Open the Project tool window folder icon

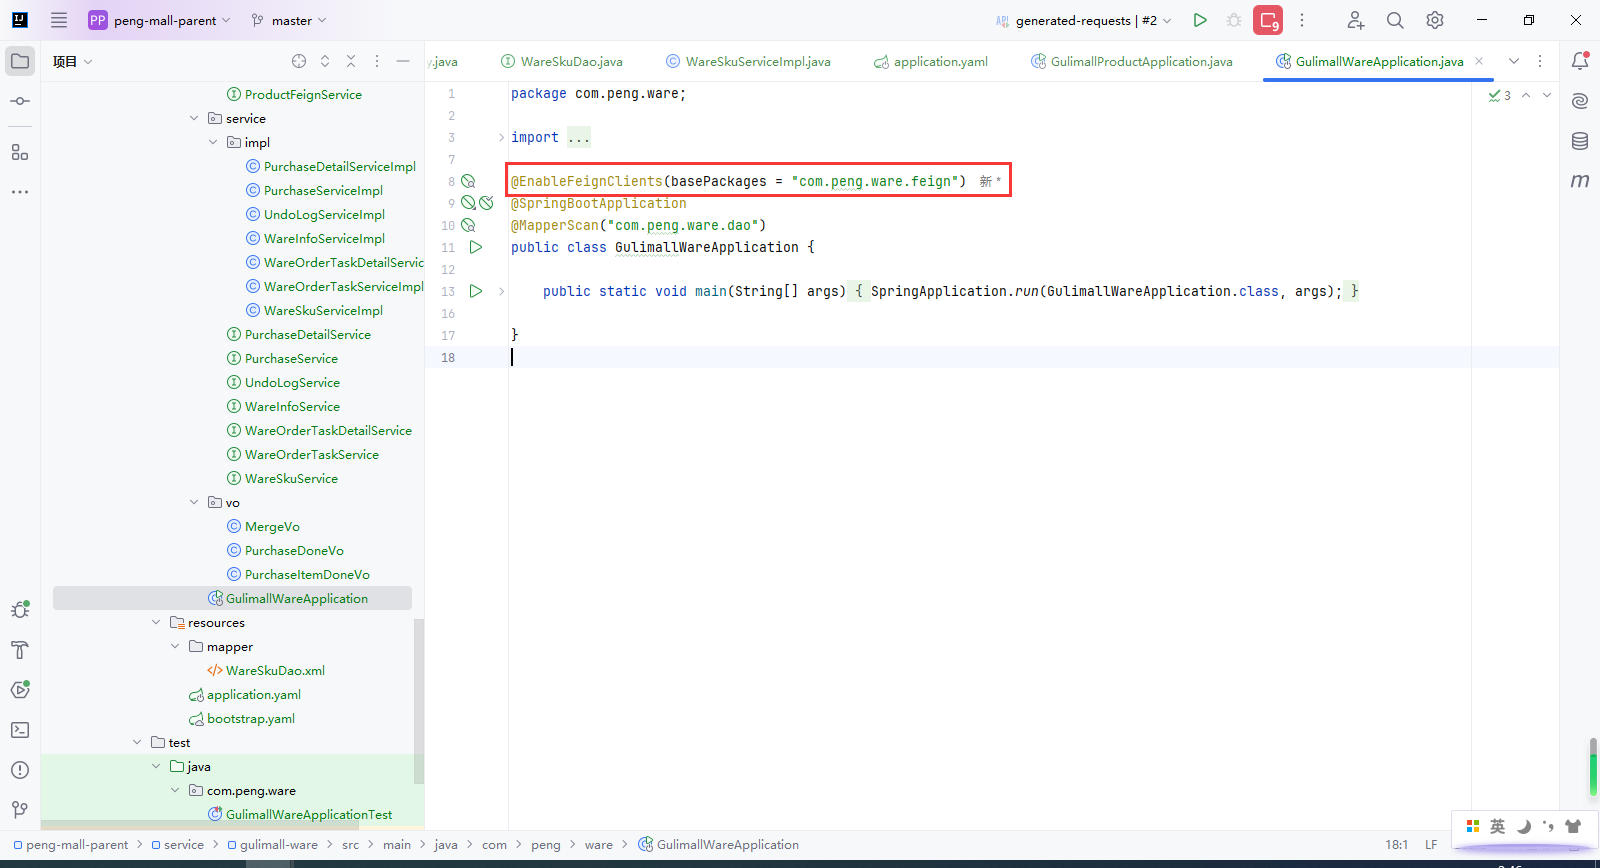click(20, 61)
